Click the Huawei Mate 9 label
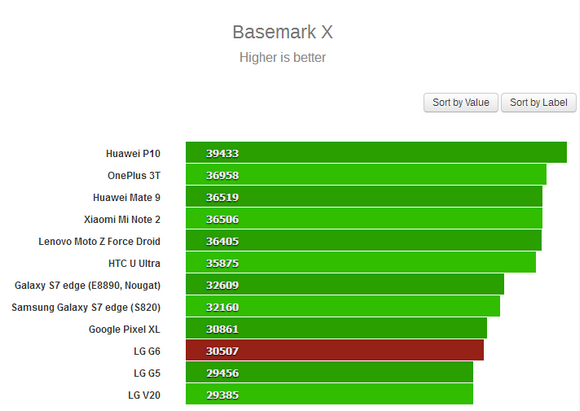The image size is (580, 411). coord(127,197)
